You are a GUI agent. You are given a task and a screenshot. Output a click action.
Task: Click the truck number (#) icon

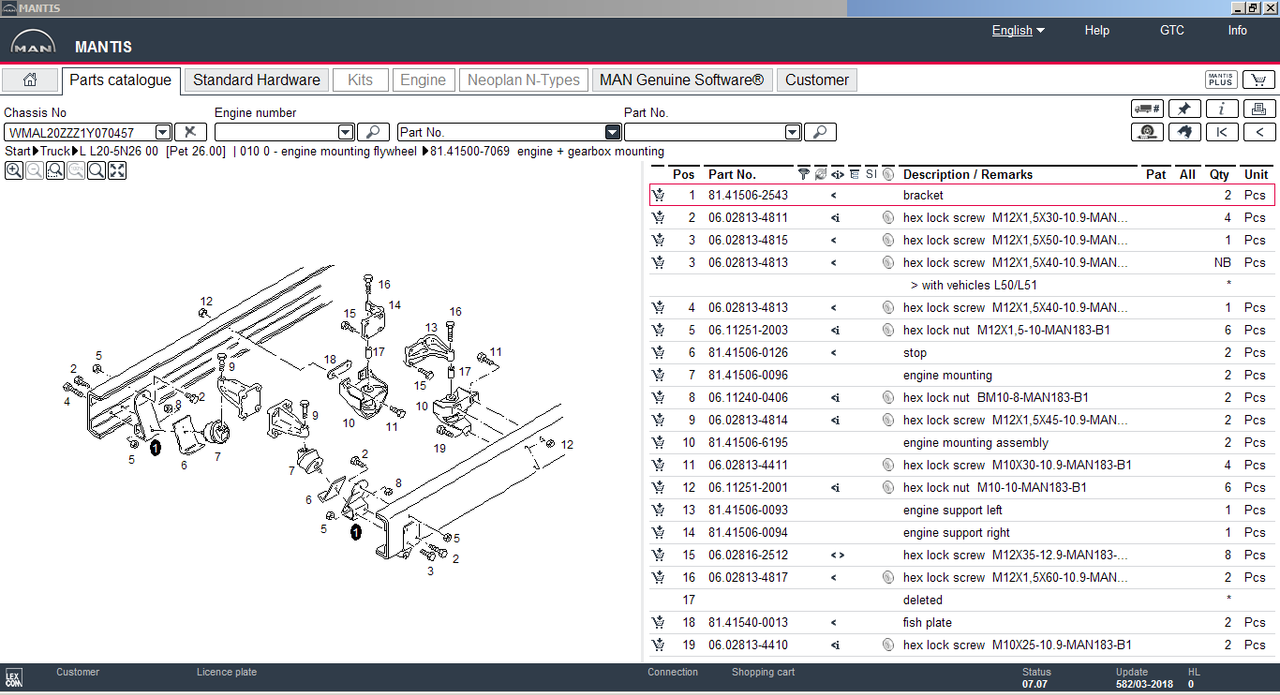coord(1147,109)
